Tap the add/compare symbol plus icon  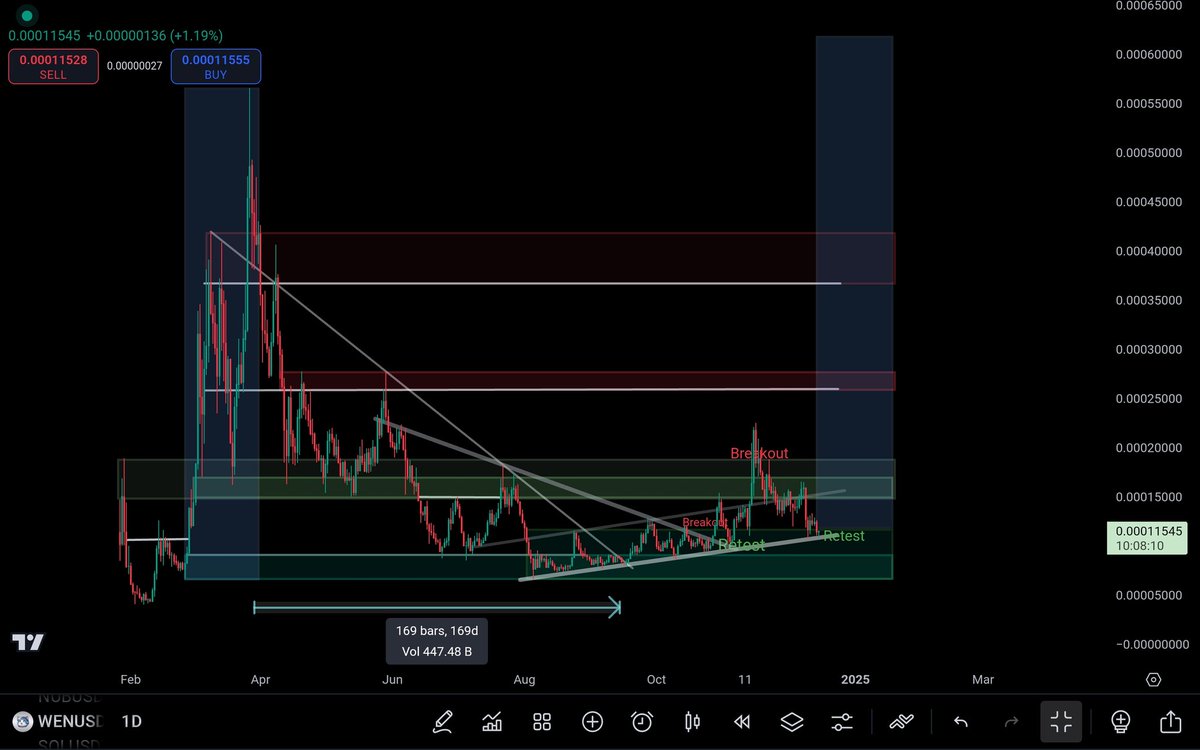click(x=592, y=721)
